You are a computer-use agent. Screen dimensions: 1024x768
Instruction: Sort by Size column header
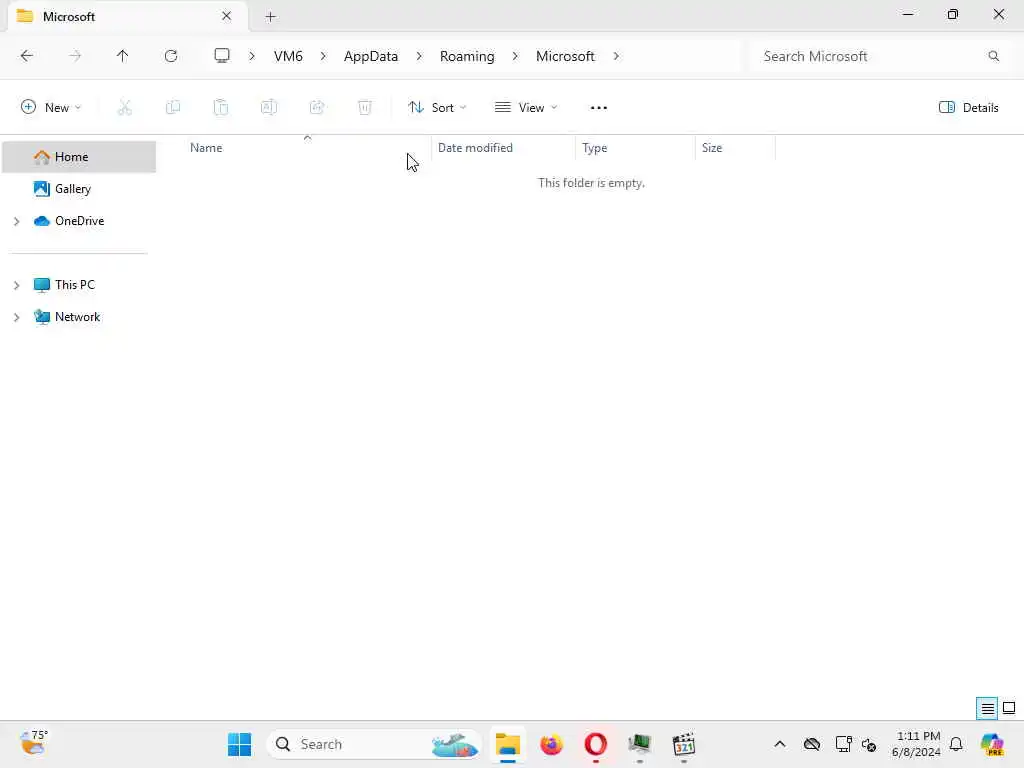[x=712, y=148]
